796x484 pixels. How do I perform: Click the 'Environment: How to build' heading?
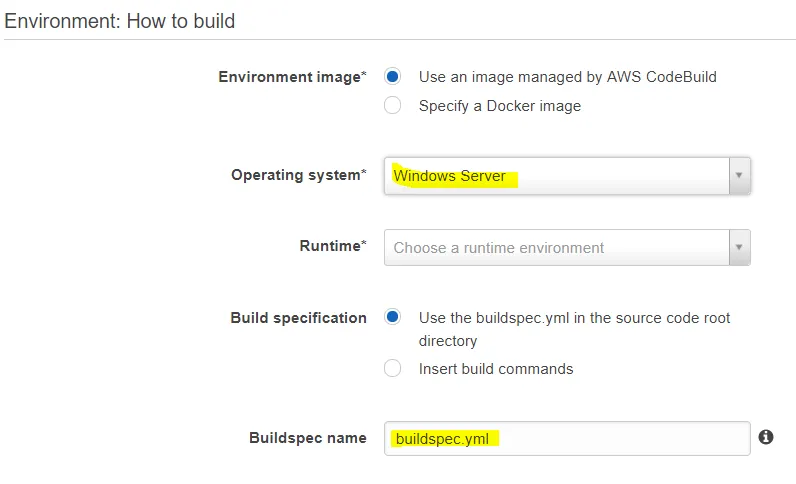click(x=121, y=20)
